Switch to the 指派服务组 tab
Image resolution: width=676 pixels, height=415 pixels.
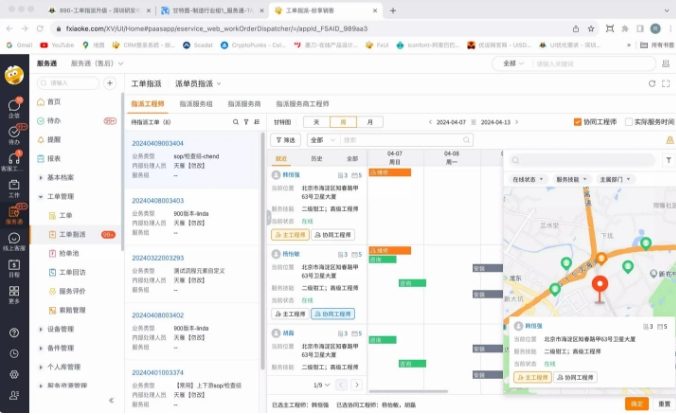(x=196, y=104)
